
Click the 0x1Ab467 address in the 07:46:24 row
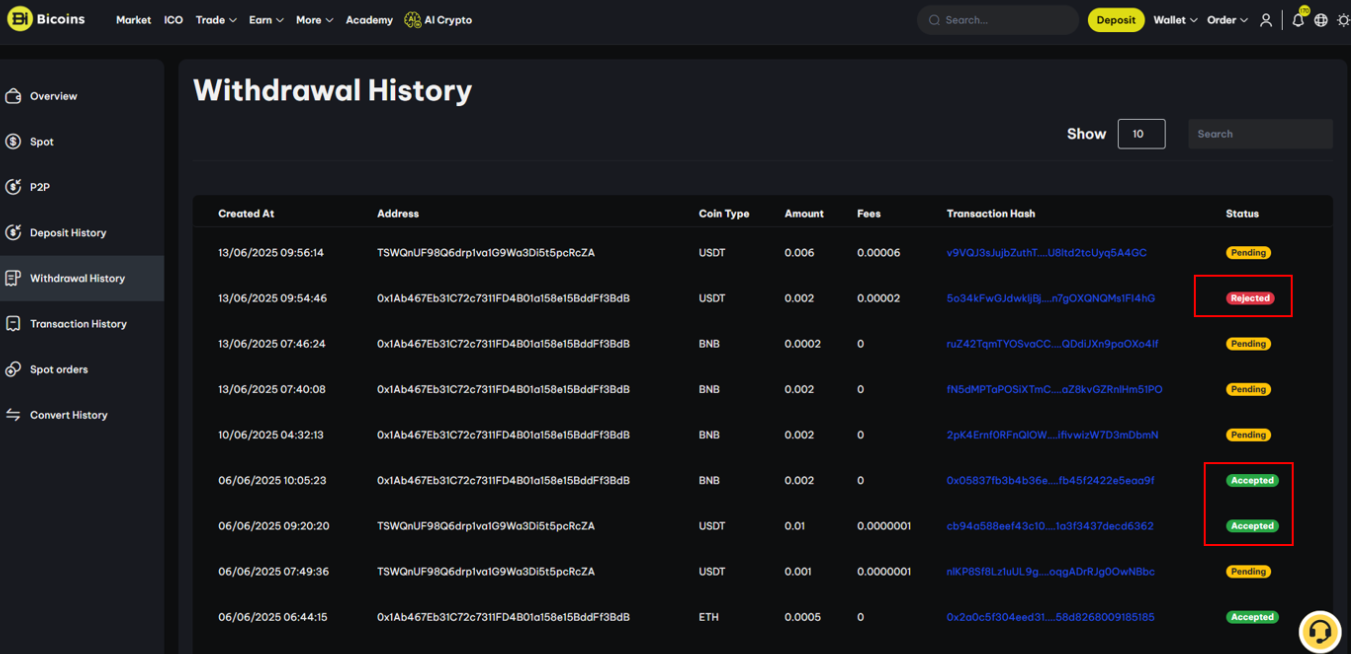(503, 344)
